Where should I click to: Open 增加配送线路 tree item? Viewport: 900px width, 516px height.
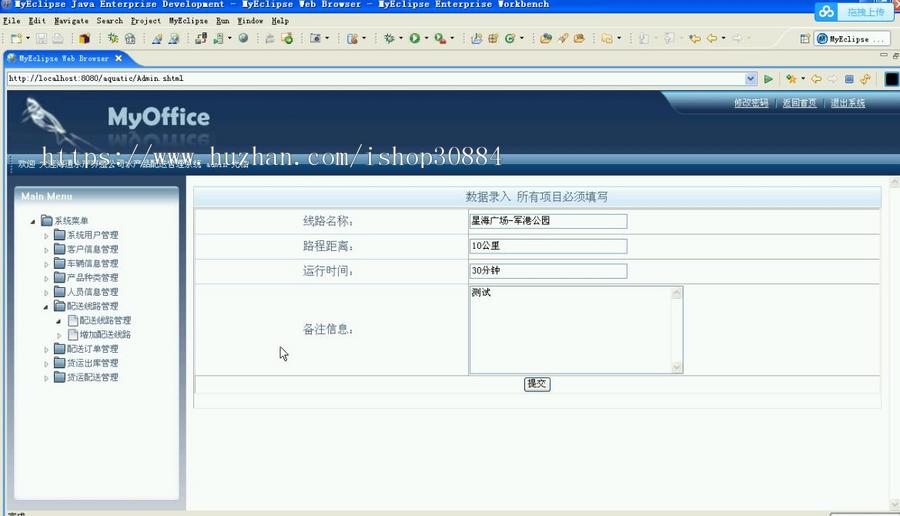[x=105, y=335]
